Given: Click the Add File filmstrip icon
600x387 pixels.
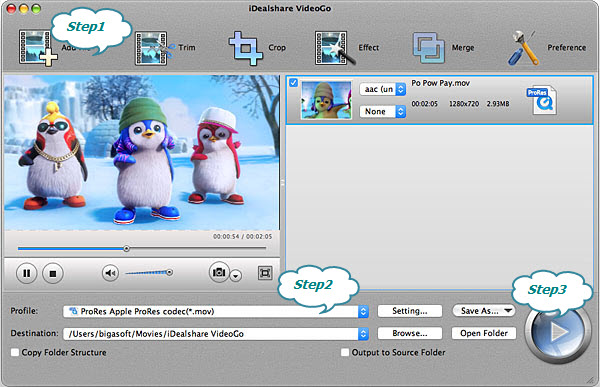Looking at the screenshot, I should pyautogui.click(x=38, y=48).
